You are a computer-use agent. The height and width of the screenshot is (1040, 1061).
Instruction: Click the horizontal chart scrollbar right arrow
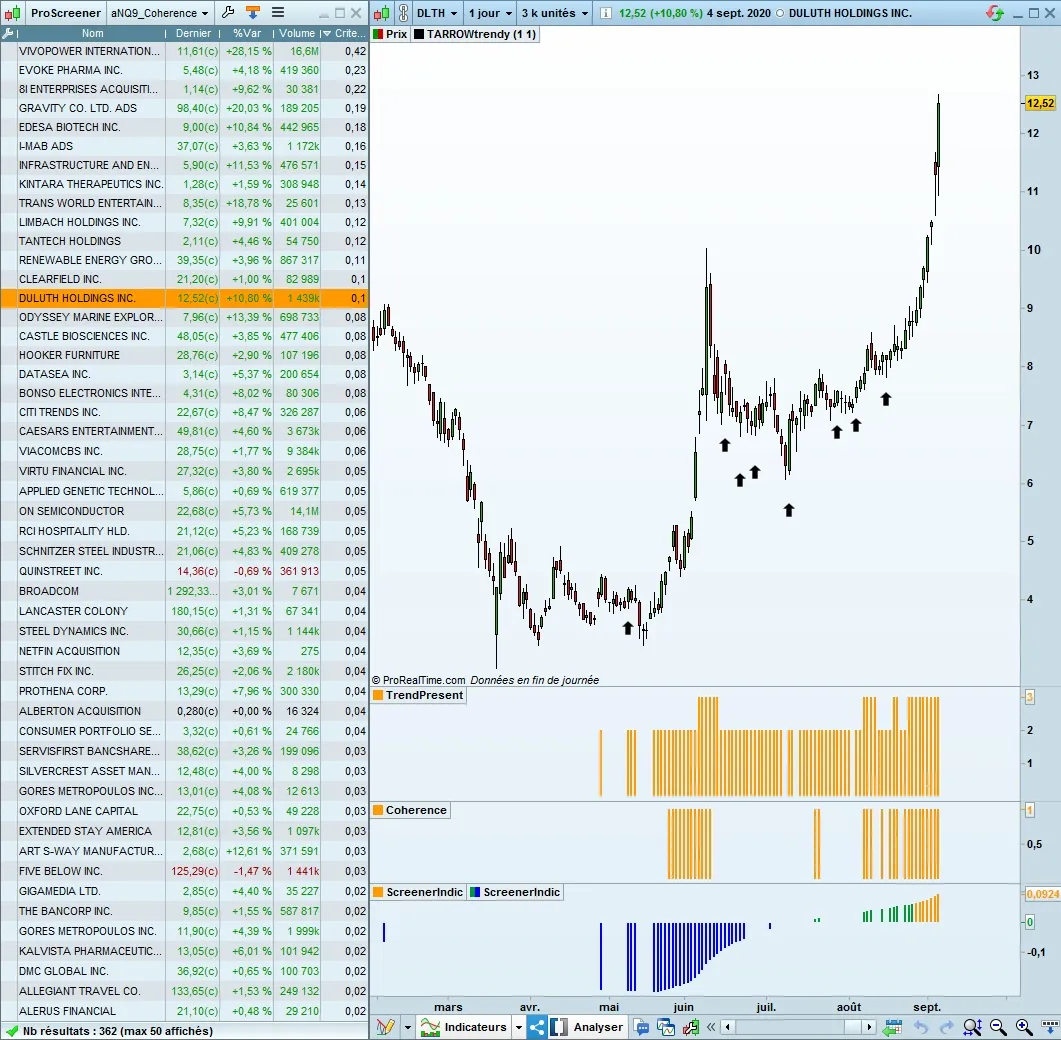pyautogui.click(x=868, y=1027)
